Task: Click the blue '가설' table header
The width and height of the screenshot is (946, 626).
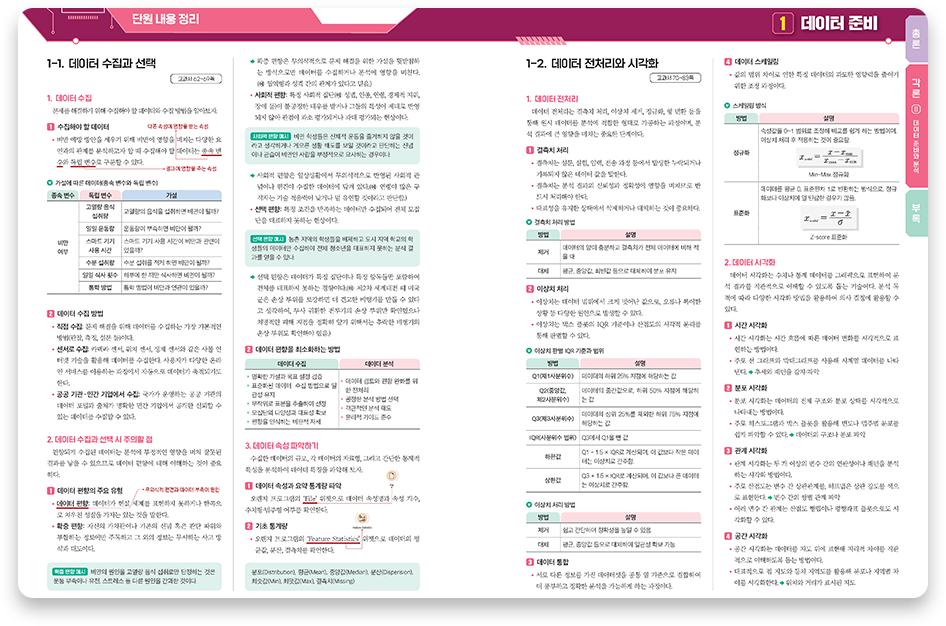Action: 172,195
